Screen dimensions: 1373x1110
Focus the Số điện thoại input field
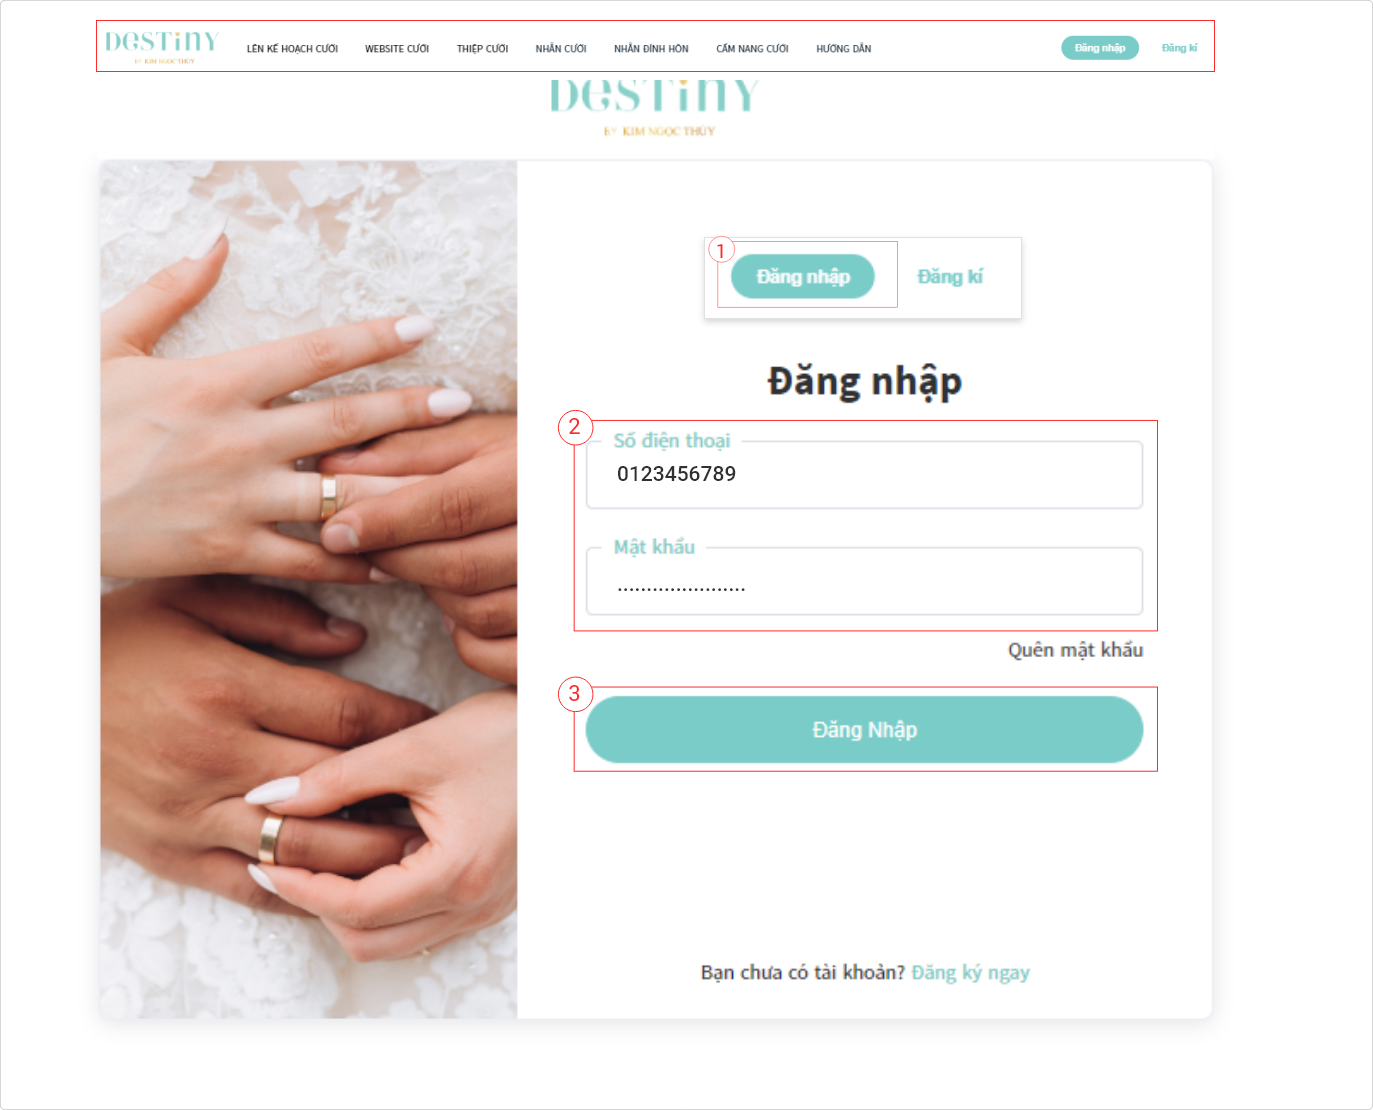point(864,475)
